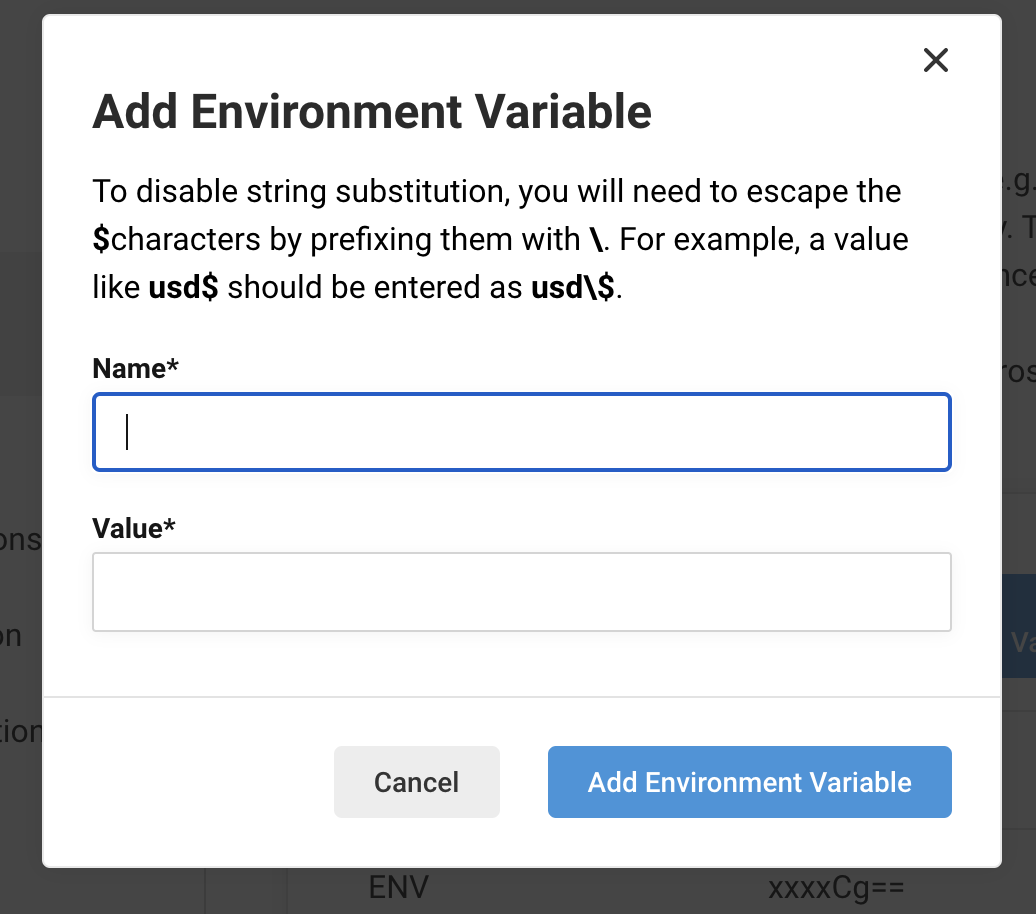Click the xxxxCg== value in background table

(x=836, y=888)
